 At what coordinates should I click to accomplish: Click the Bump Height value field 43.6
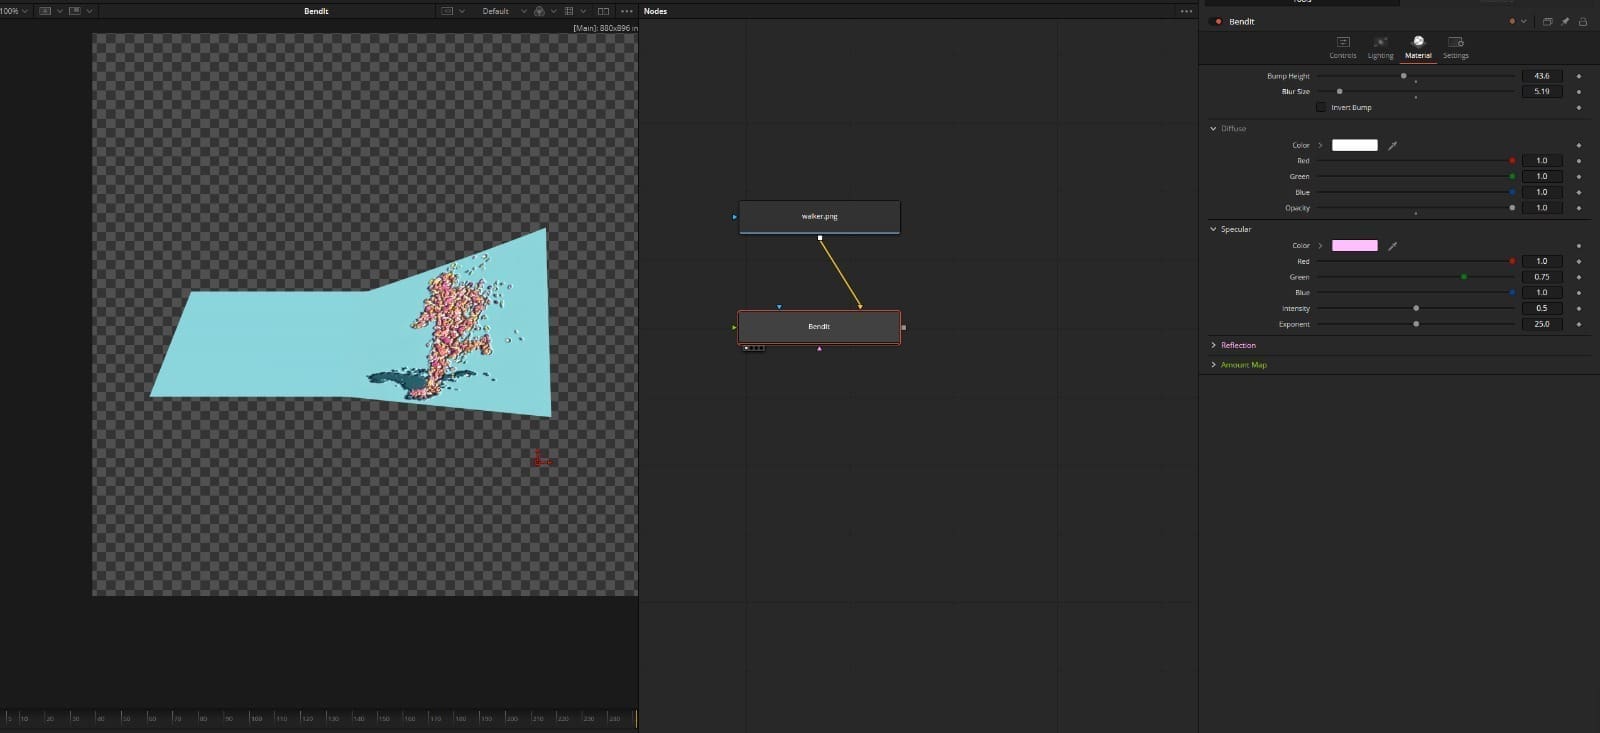(1542, 76)
